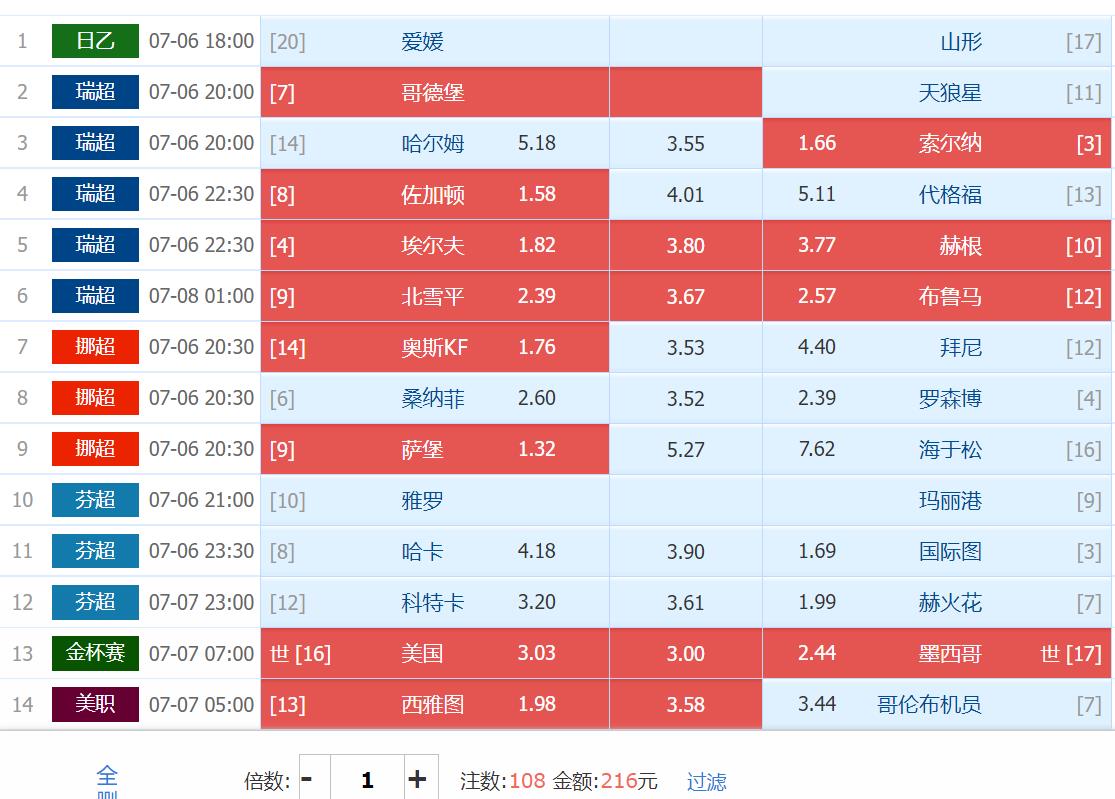
Task: Select 拜尼 away odds 4.40
Action: point(937,347)
